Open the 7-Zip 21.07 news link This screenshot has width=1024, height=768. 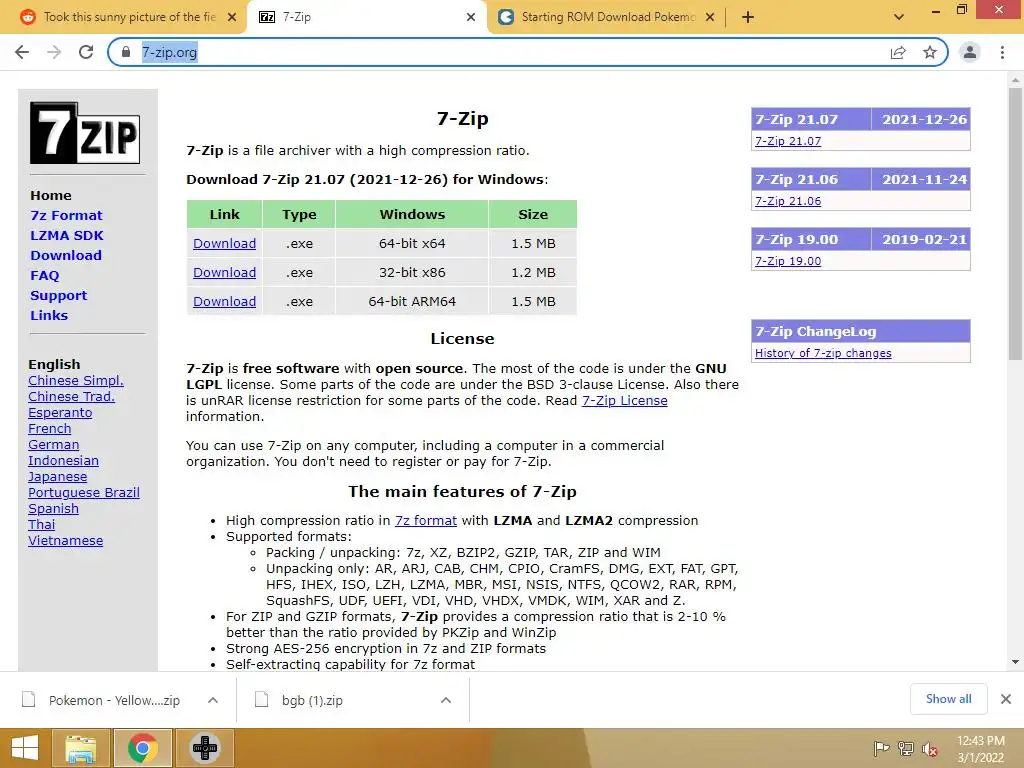pos(788,141)
